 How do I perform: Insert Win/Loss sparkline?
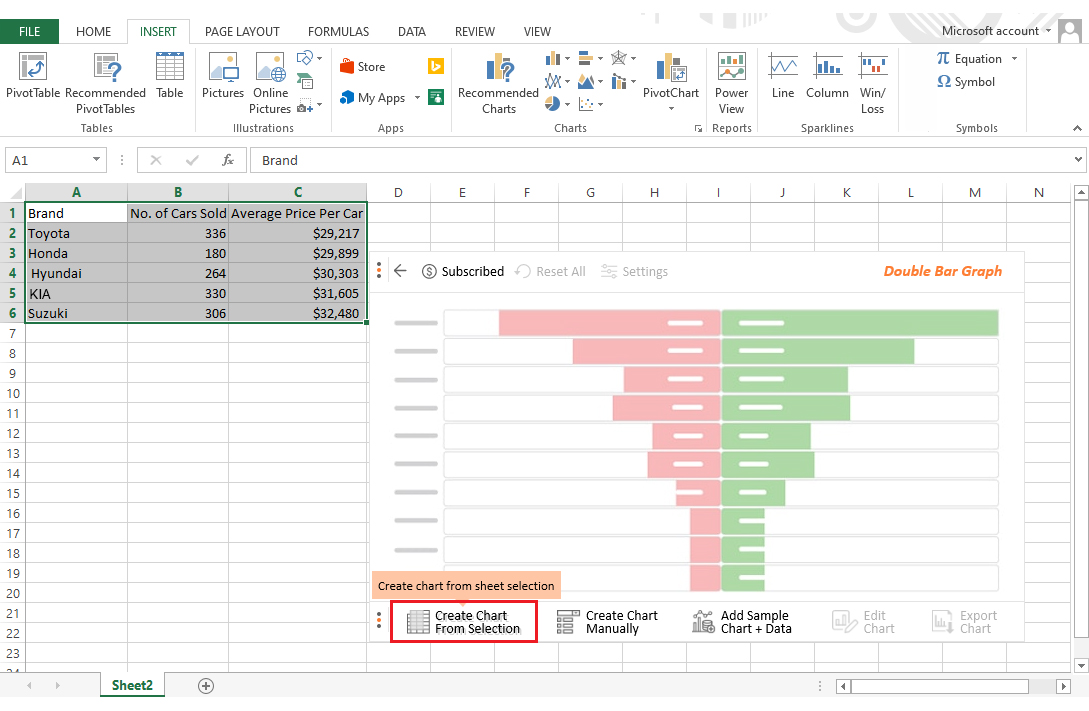pyautogui.click(x=872, y=83)
